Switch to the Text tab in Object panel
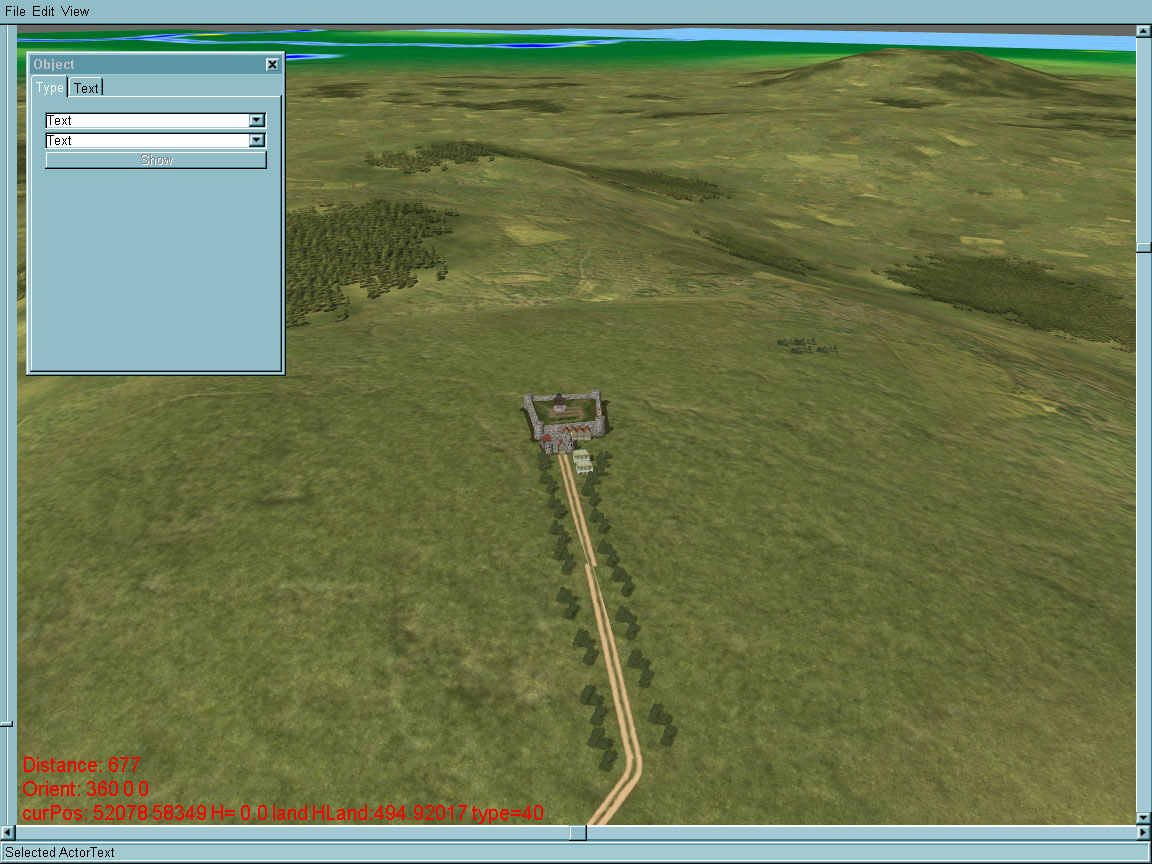 (87, 88)
